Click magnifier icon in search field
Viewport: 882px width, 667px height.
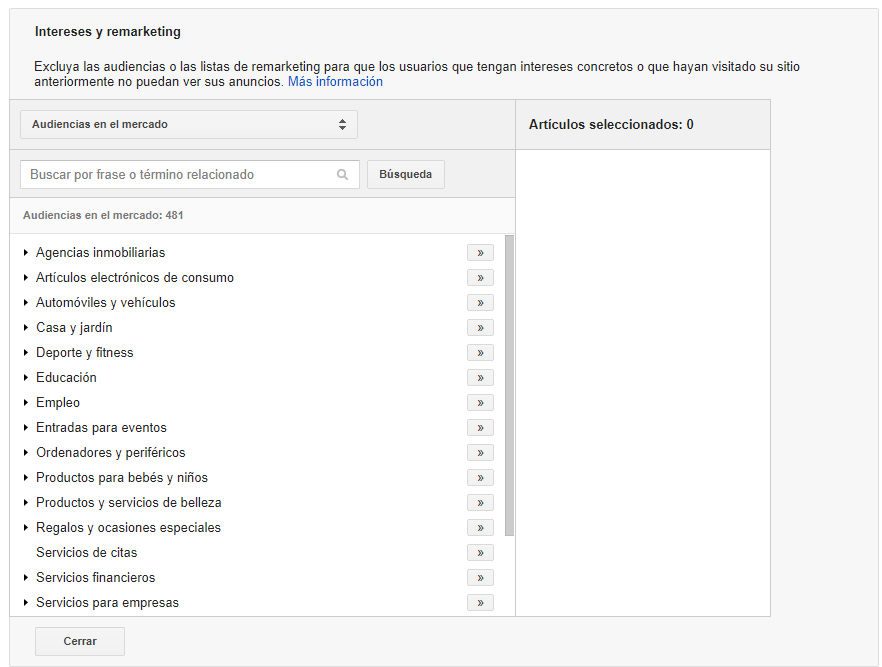click(343, 175)
